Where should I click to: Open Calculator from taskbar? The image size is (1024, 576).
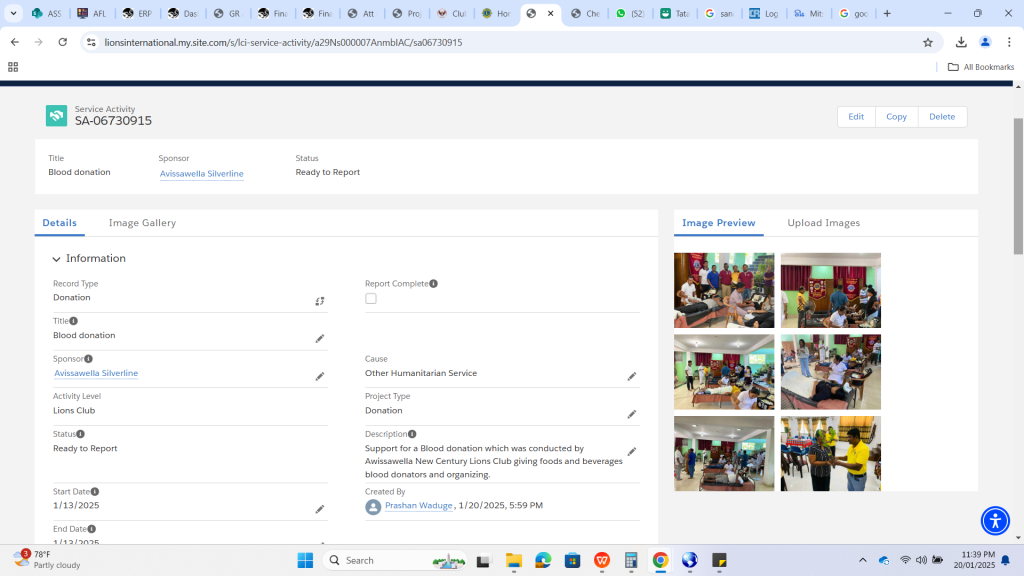(631, 560)
